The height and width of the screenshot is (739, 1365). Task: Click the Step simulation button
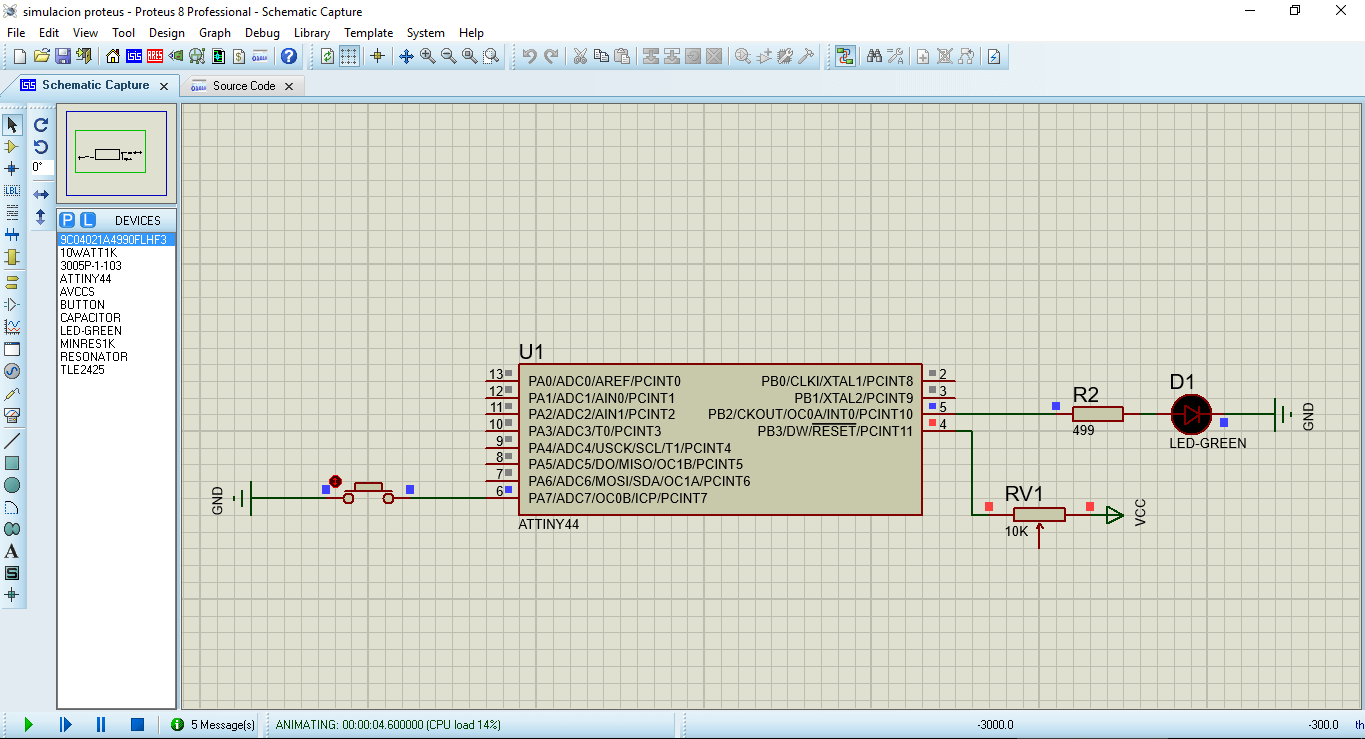[x=65, y=724]
